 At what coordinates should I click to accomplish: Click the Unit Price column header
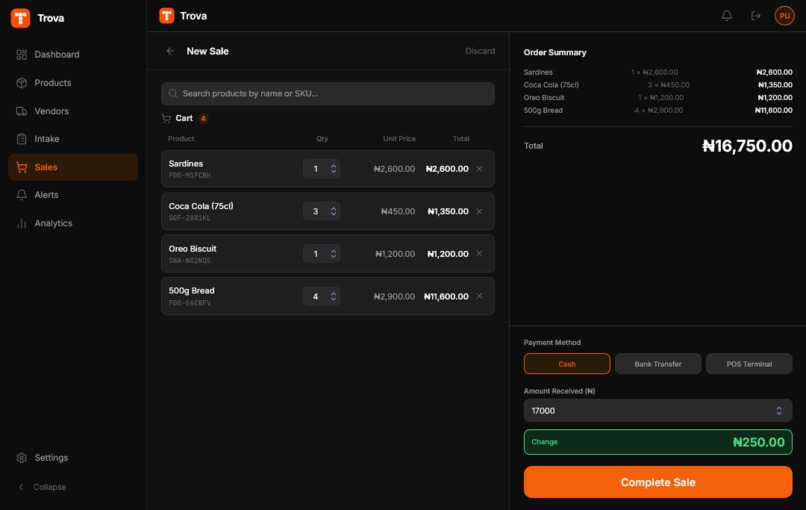[399, 138]
